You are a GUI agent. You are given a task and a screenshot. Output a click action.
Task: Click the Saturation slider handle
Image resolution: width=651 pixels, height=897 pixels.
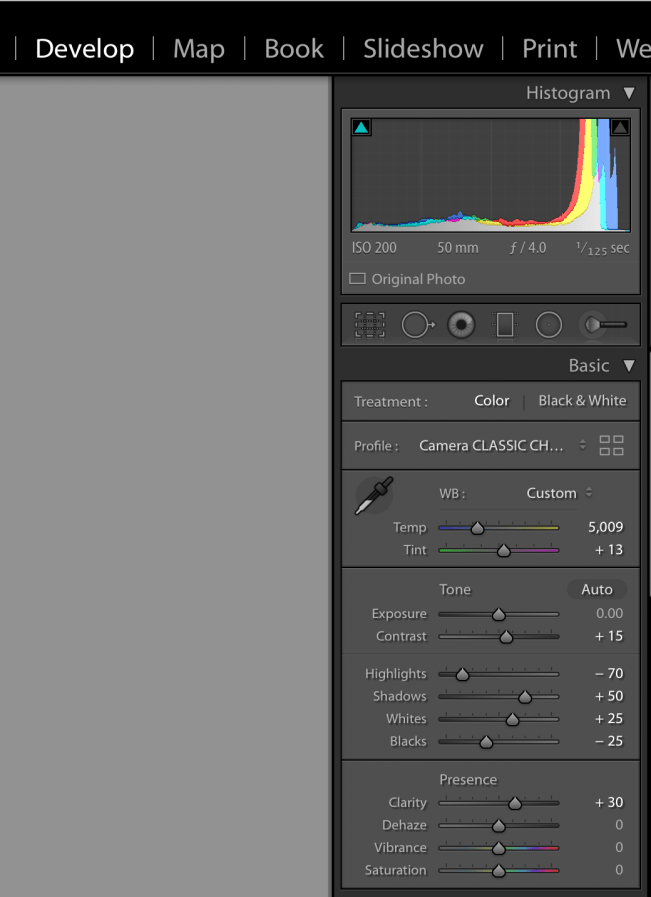click(499, 871)
